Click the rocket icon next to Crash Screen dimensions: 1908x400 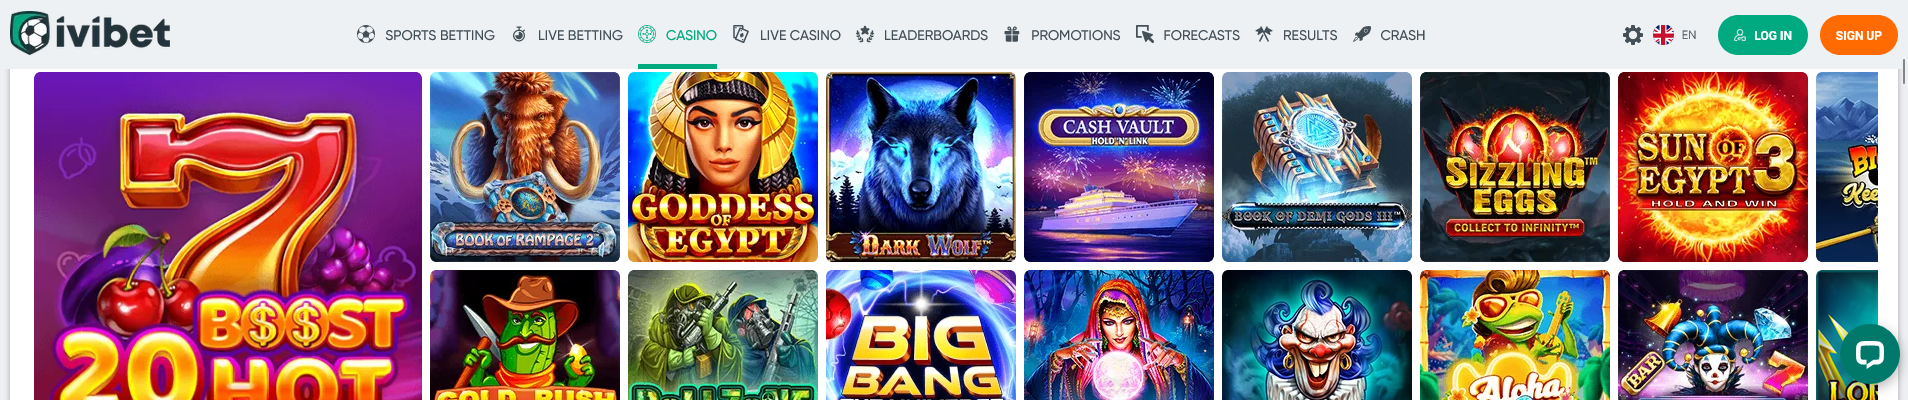point(1362,35)
